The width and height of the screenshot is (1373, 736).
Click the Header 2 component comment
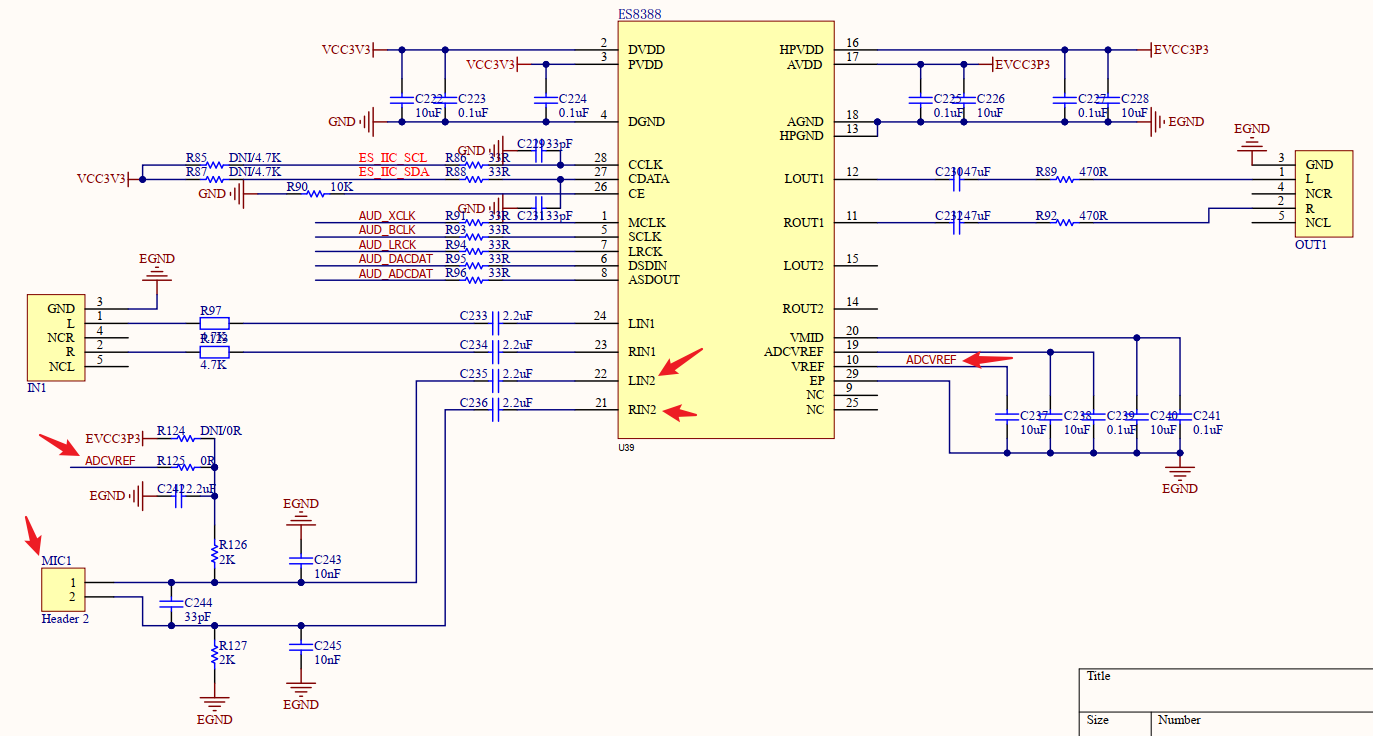click(65, 619)
